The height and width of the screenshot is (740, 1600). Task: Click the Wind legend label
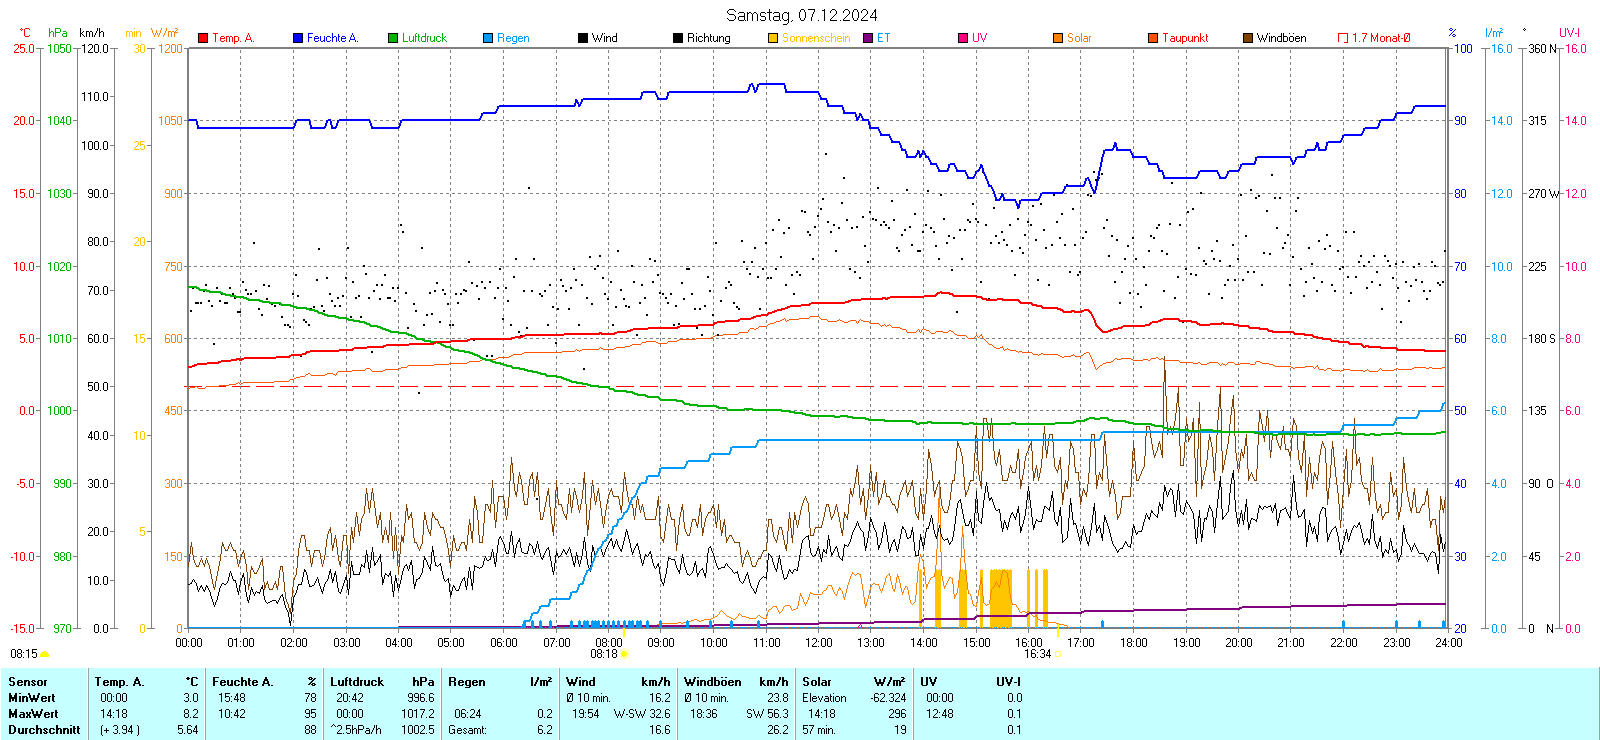pyautogui.click(x=604, y=38)
